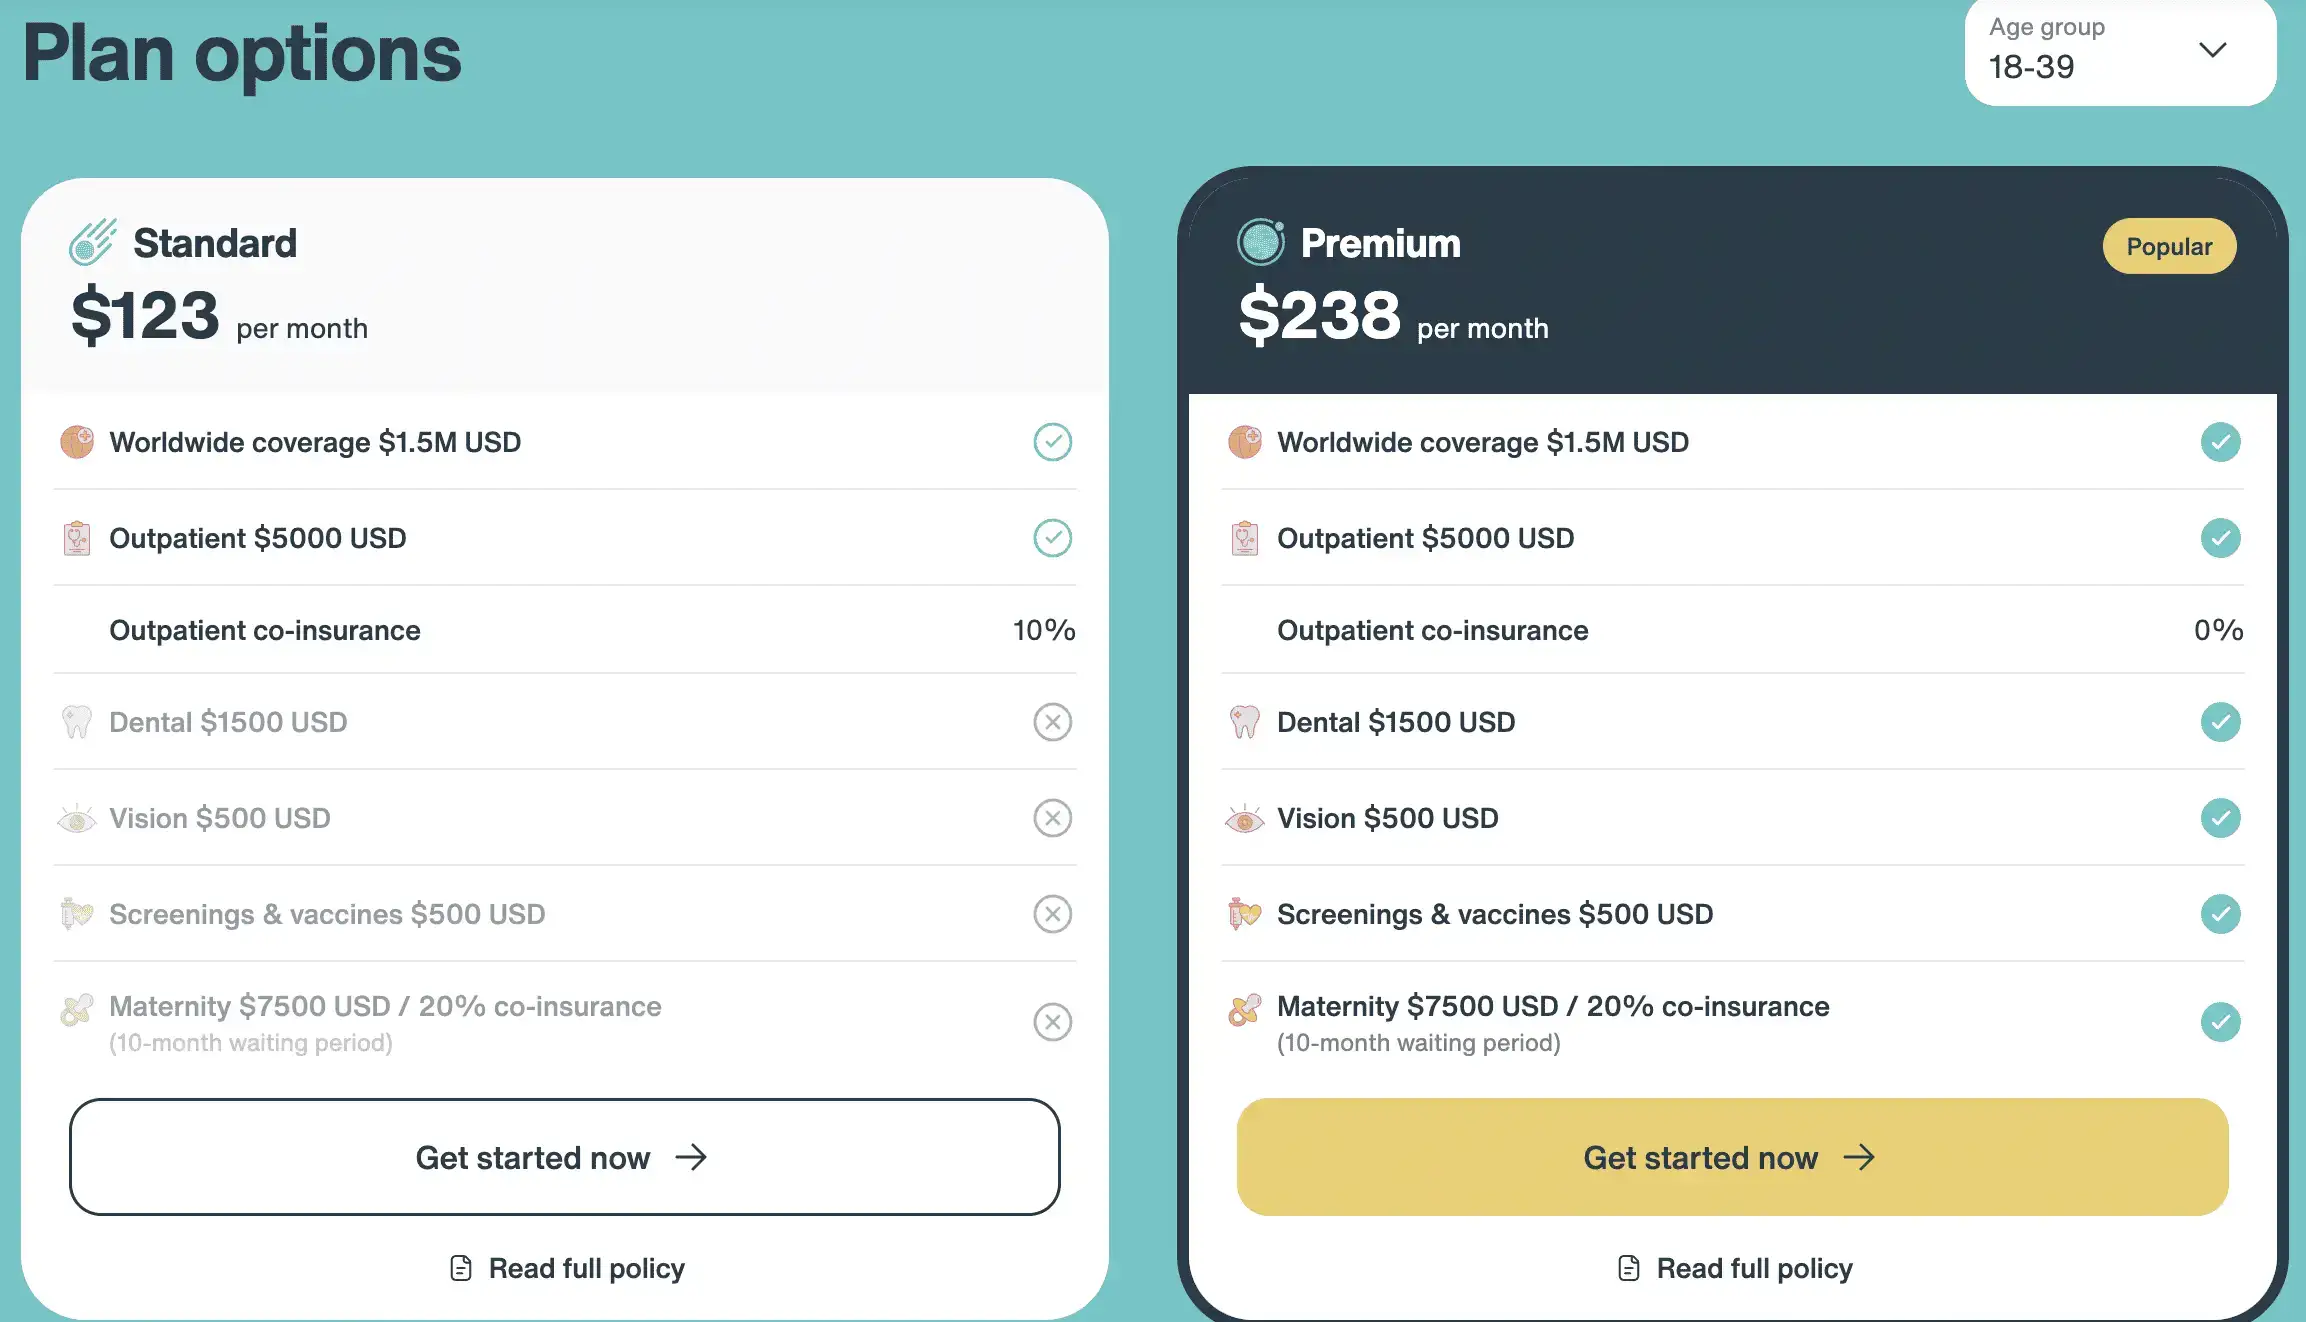The height and width of the screenshot is (1322, 2306).
Task: Select the Popular badge on Premium plan
Action: (2170, 244)
